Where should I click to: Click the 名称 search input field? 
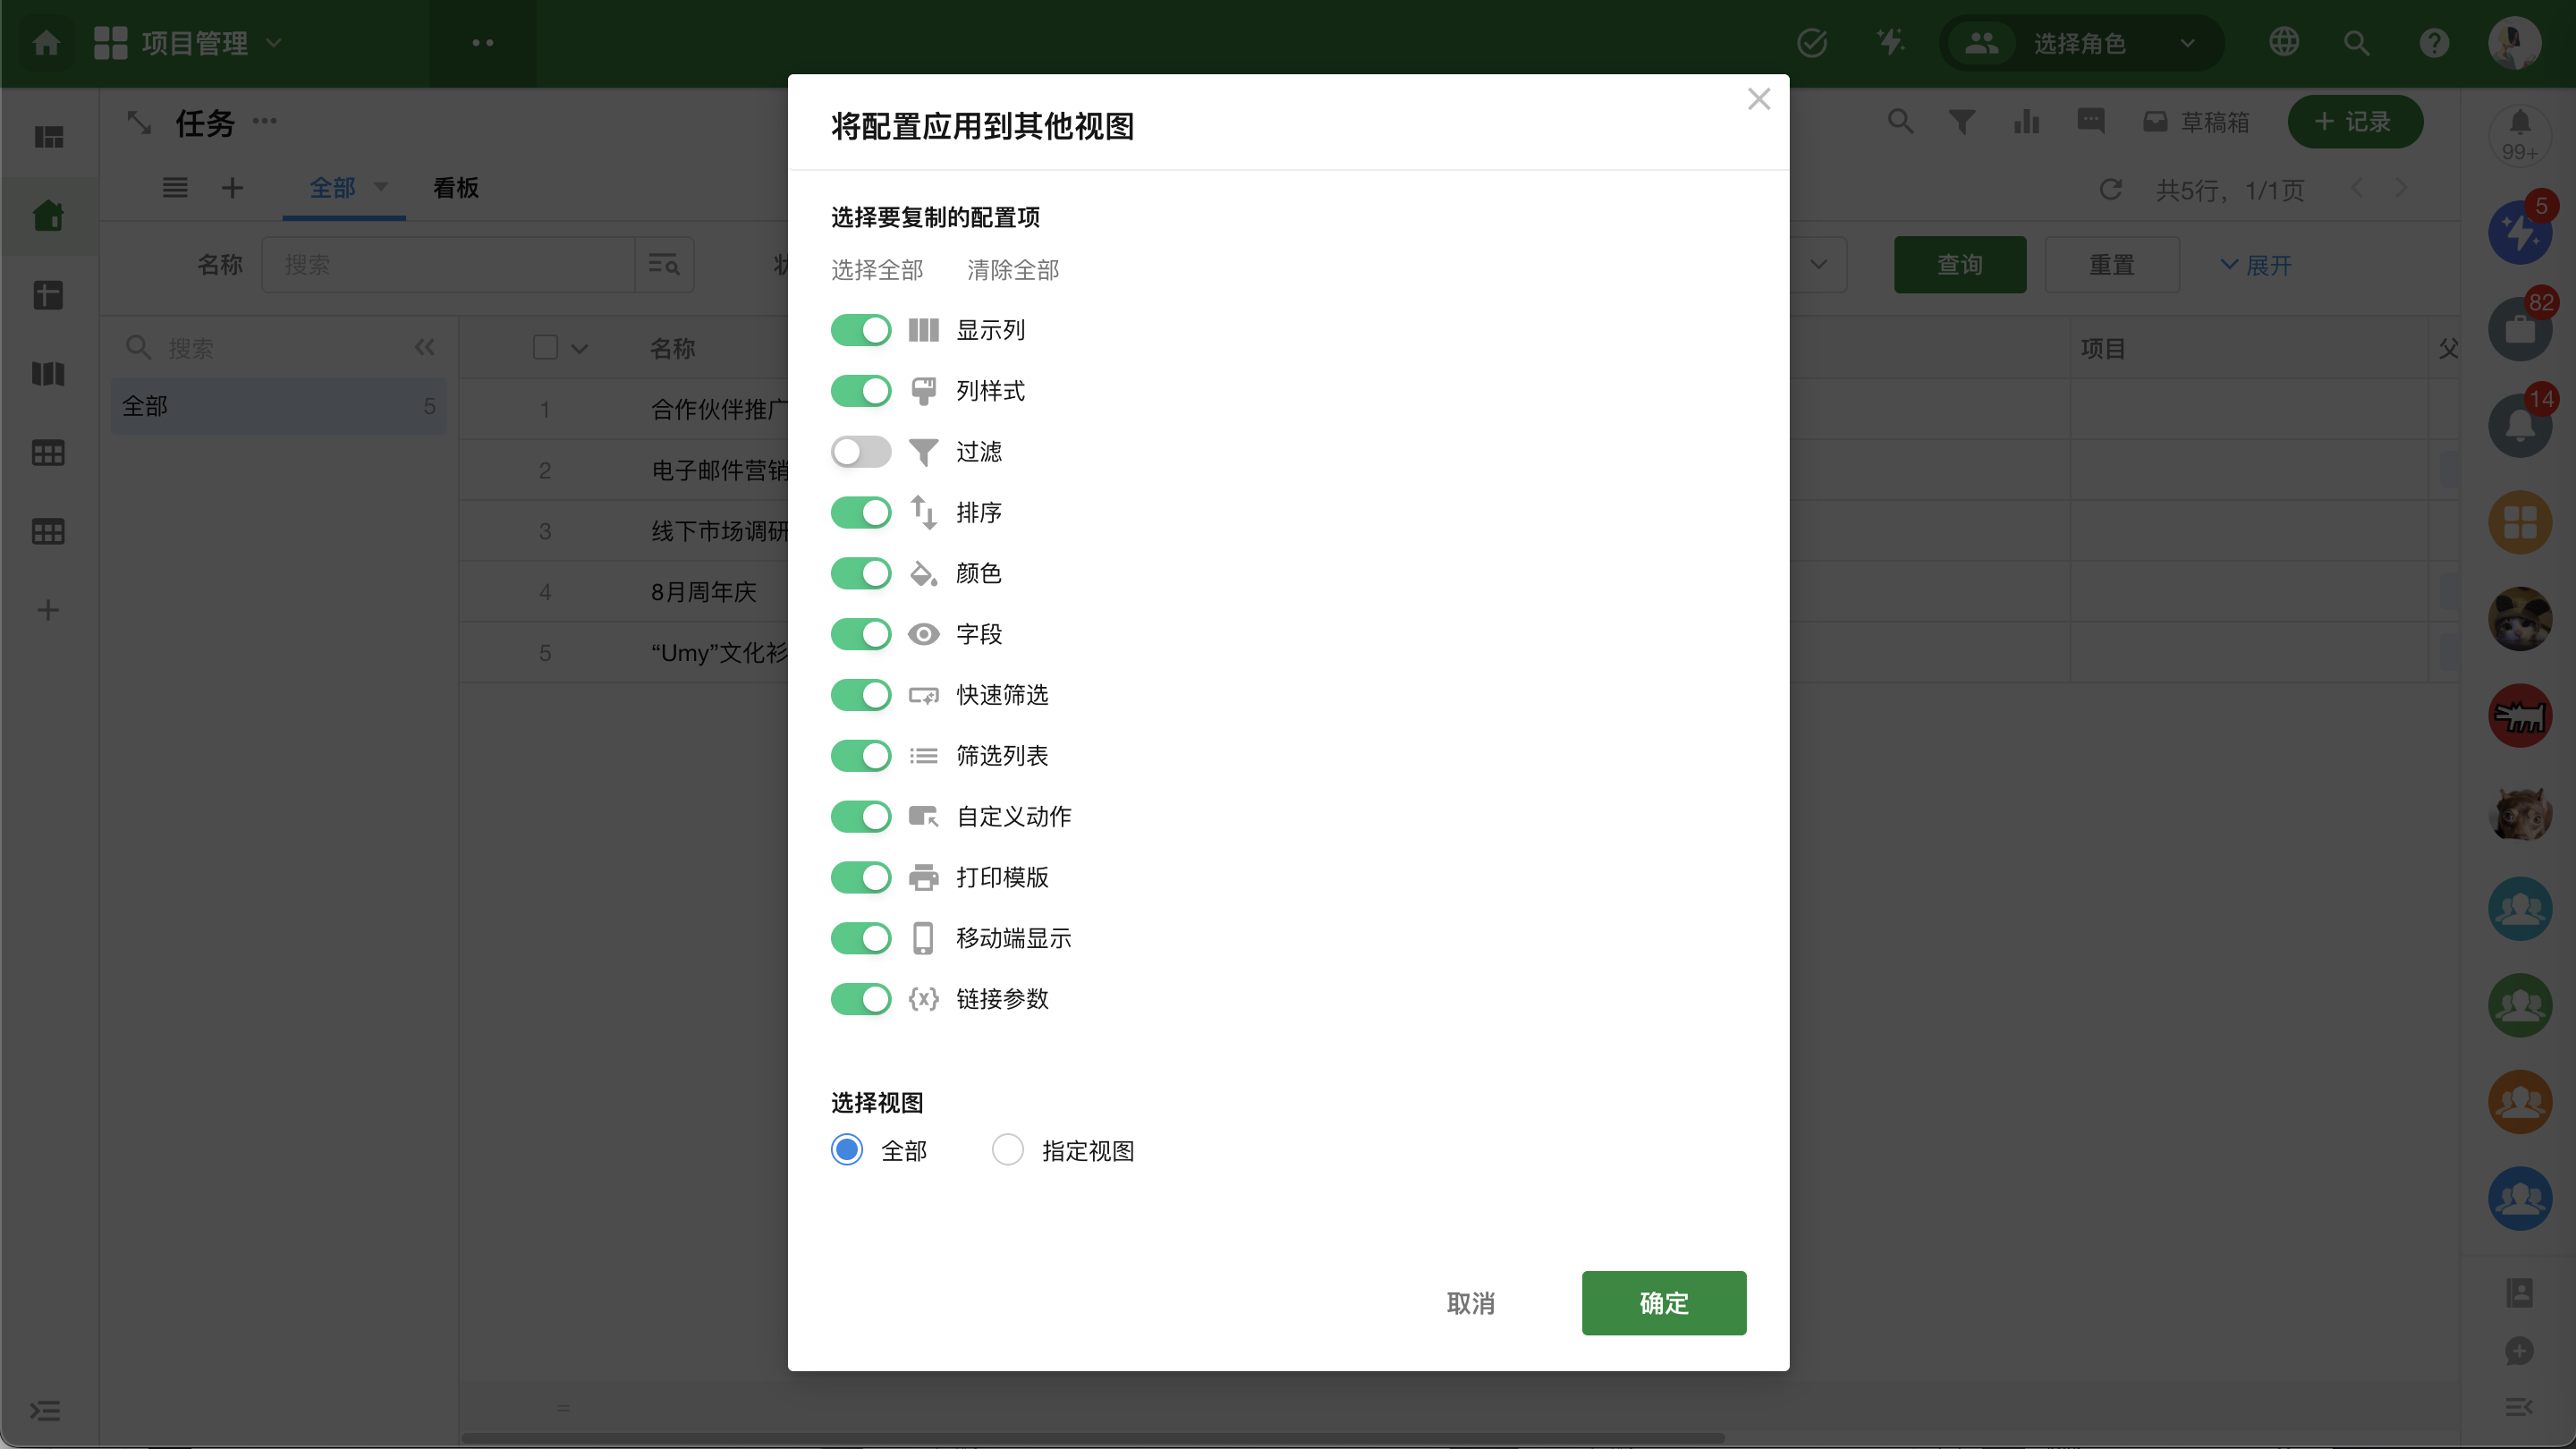pos(448,265)
